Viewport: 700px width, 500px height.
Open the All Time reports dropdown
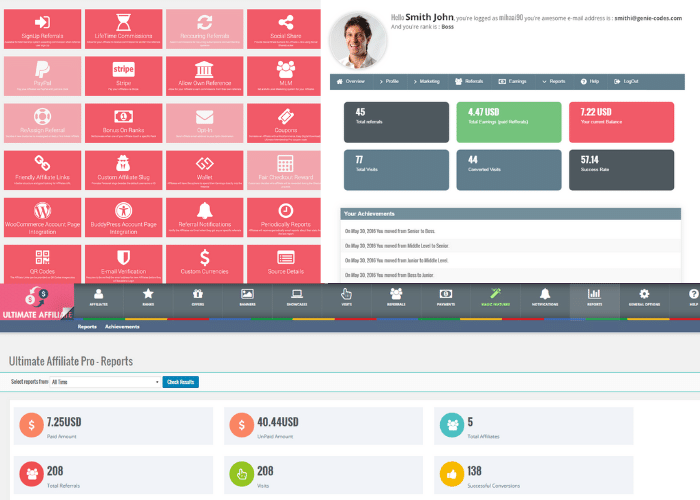coord(104,382)
